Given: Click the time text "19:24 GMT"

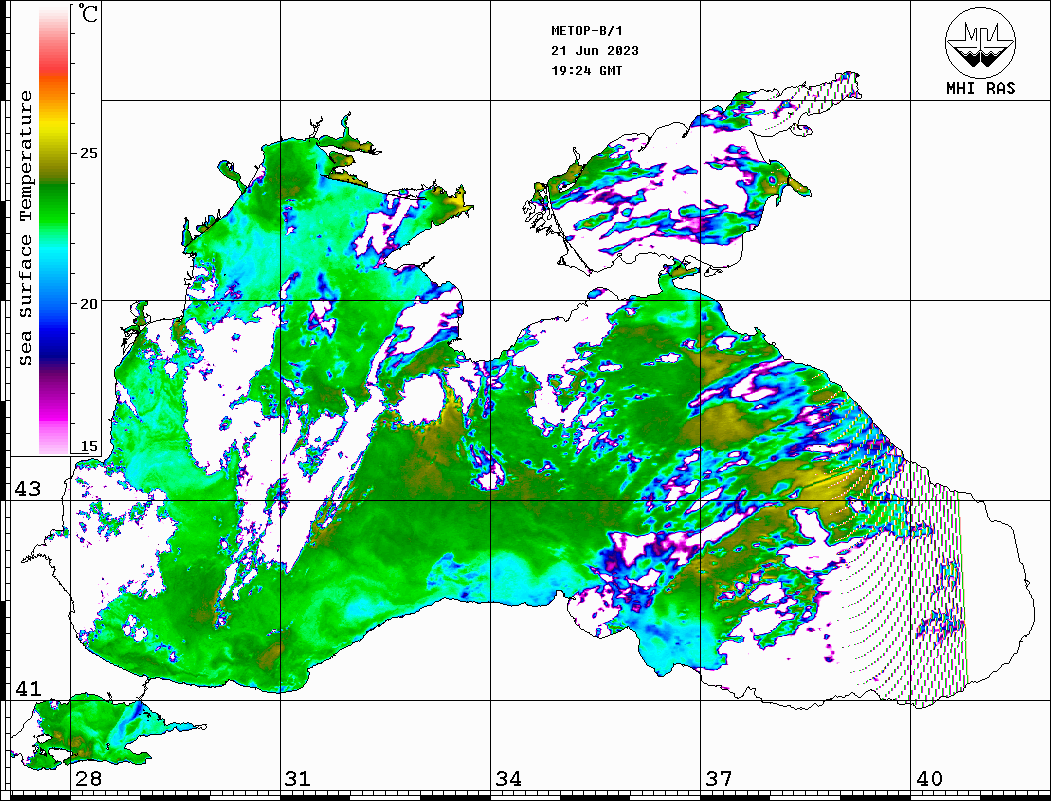Looking at the screenshot, I should point(586,70).
